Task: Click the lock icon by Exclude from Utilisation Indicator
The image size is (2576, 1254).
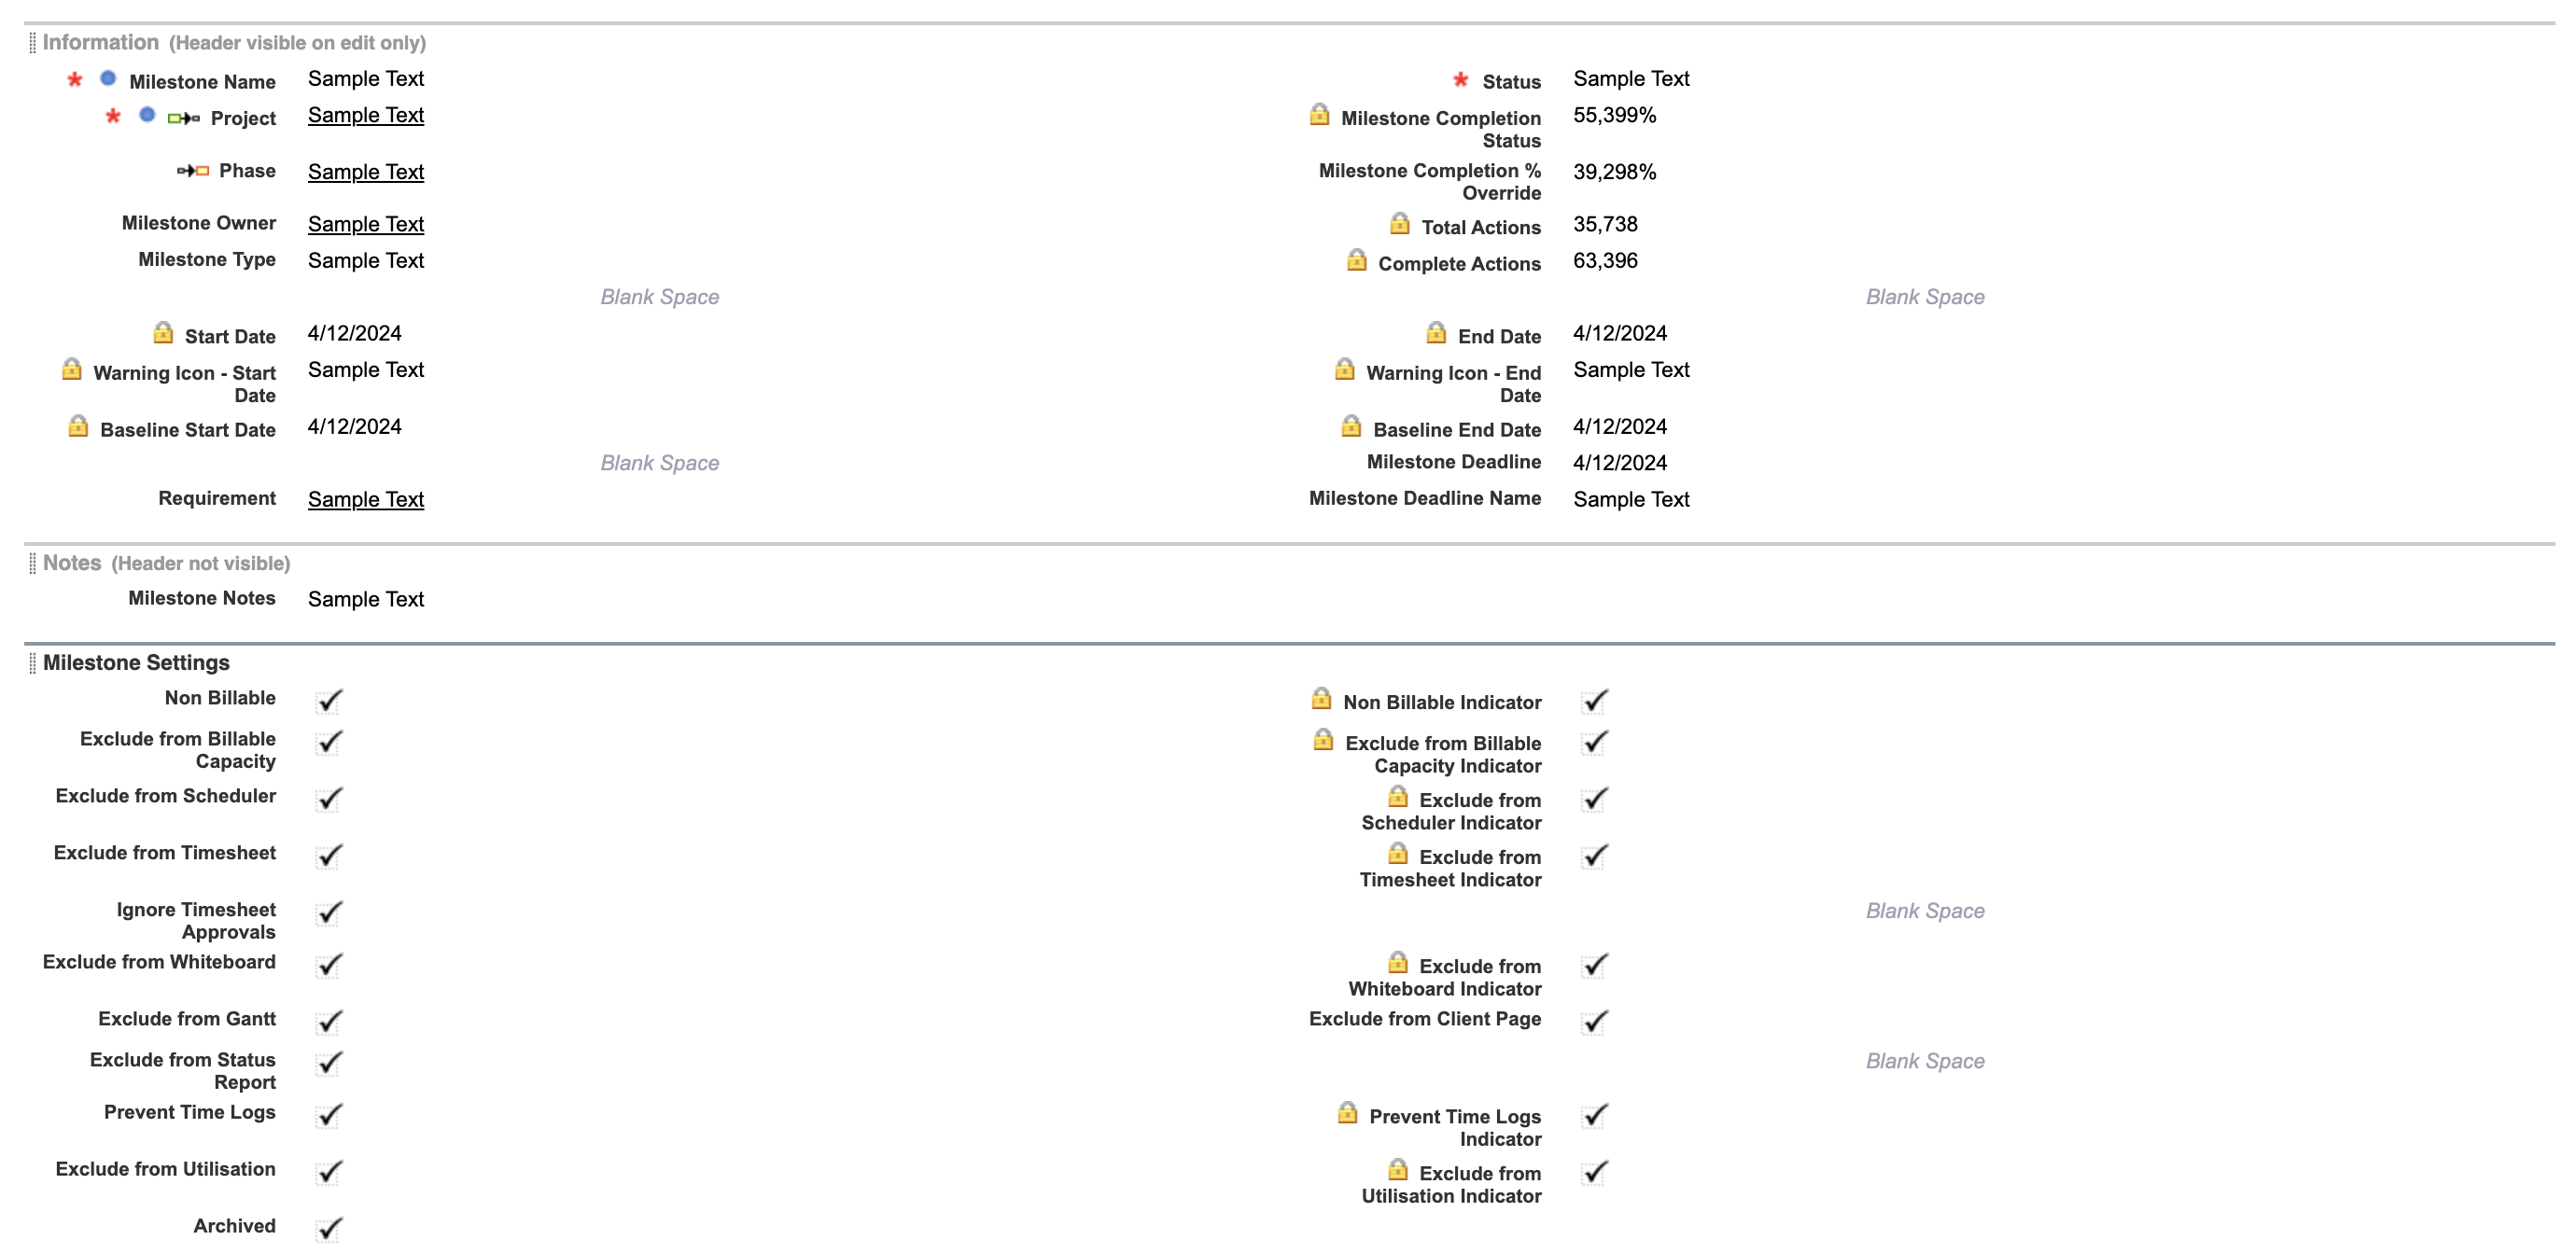Action: pos(1398,1169)
